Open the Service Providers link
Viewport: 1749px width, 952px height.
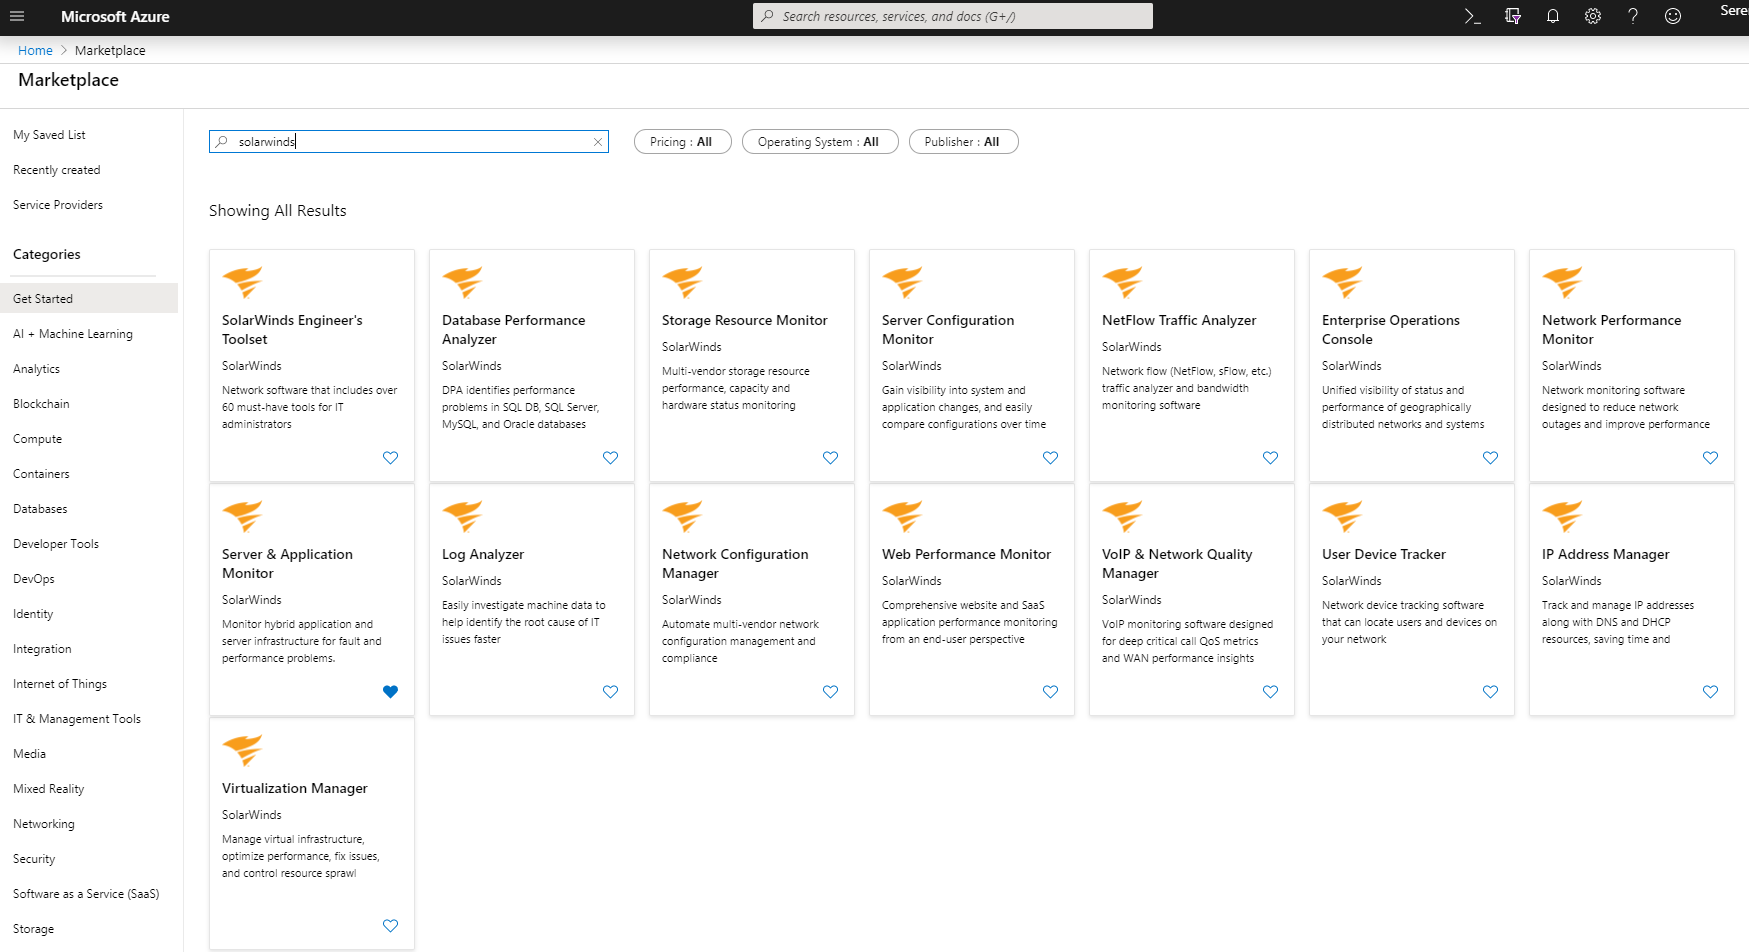click(x=58, y=205)
